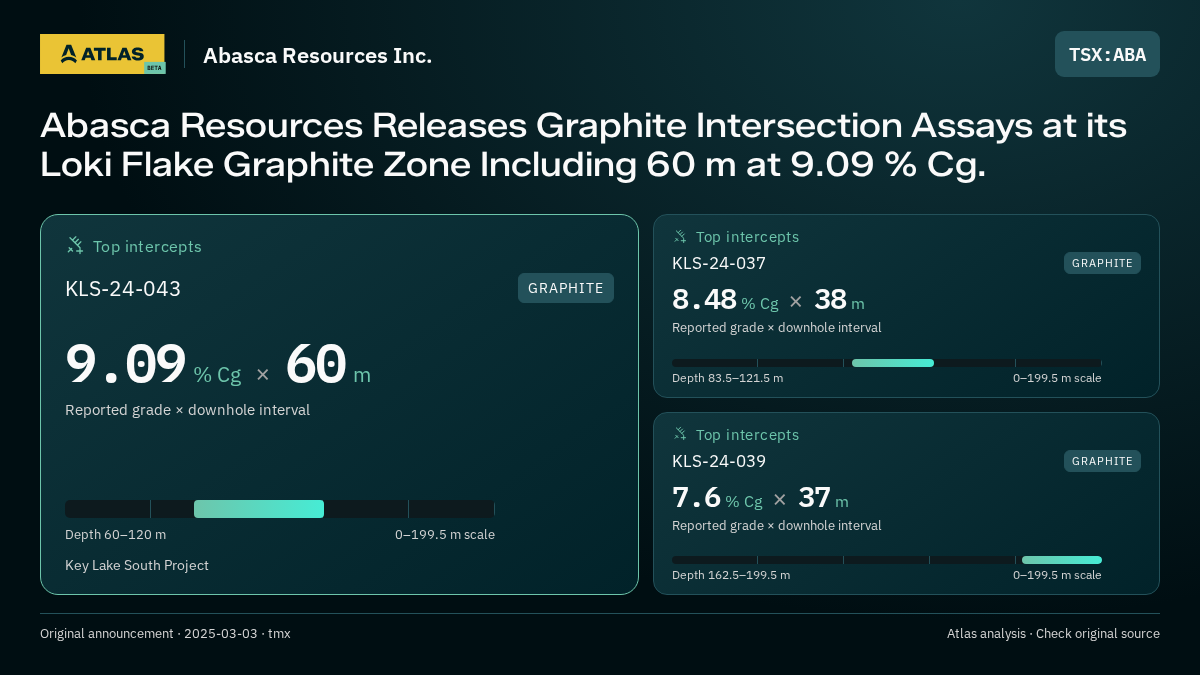This screenshot has height=675, width=1200.
Task: Click the Atlas beta logo
Action: [x=102, y=54]
